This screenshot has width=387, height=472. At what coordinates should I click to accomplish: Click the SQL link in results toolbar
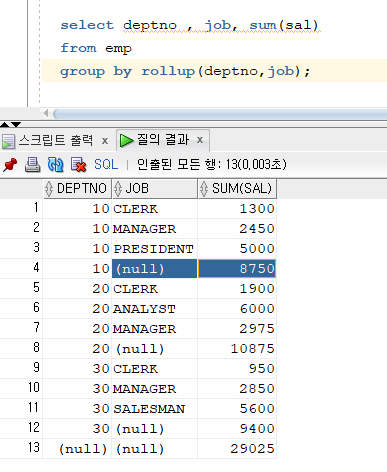[x=106, y=165]
